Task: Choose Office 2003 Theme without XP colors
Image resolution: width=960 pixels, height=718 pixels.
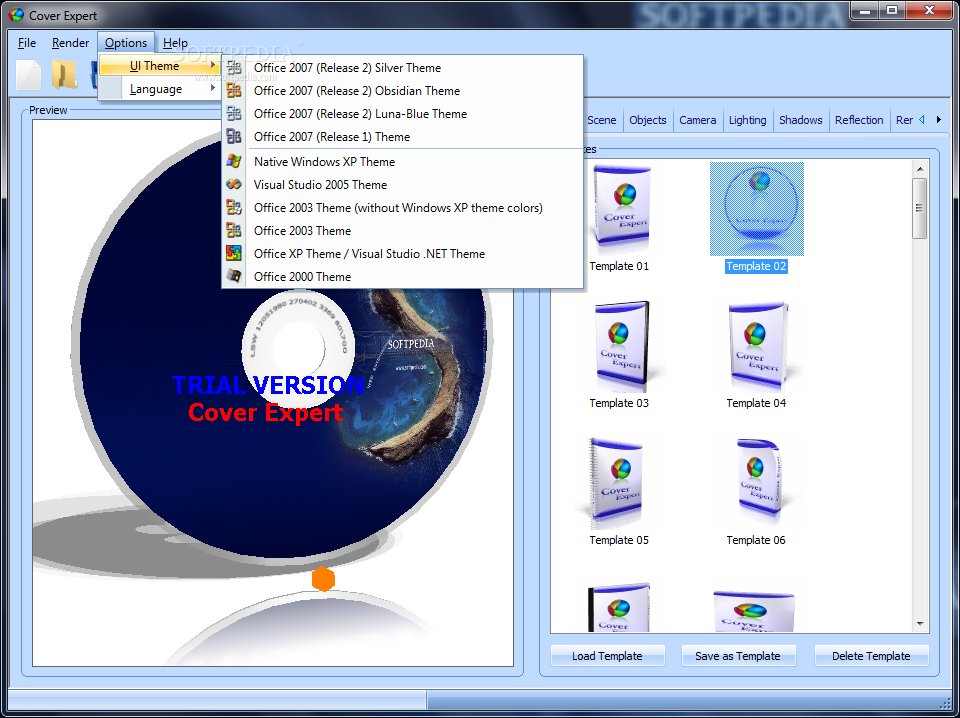Action: 402,208
